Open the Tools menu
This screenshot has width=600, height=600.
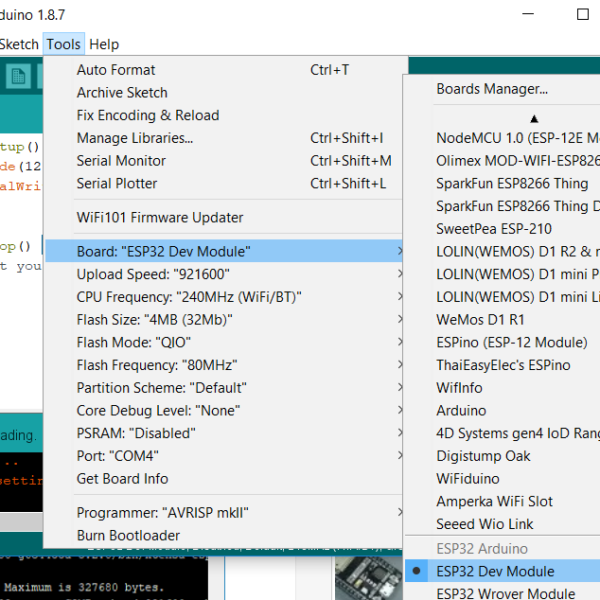[64, 44]
